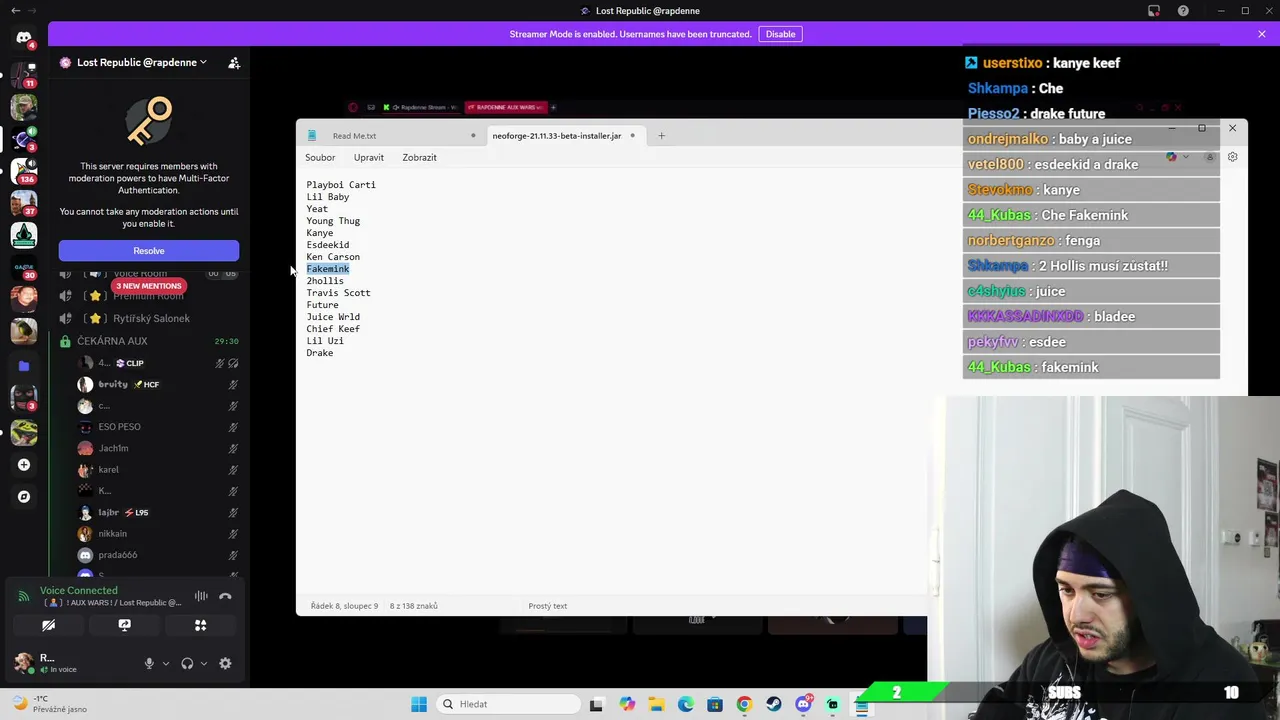Click 'Playboi Carti' line in Notepad

pos(341,185)
